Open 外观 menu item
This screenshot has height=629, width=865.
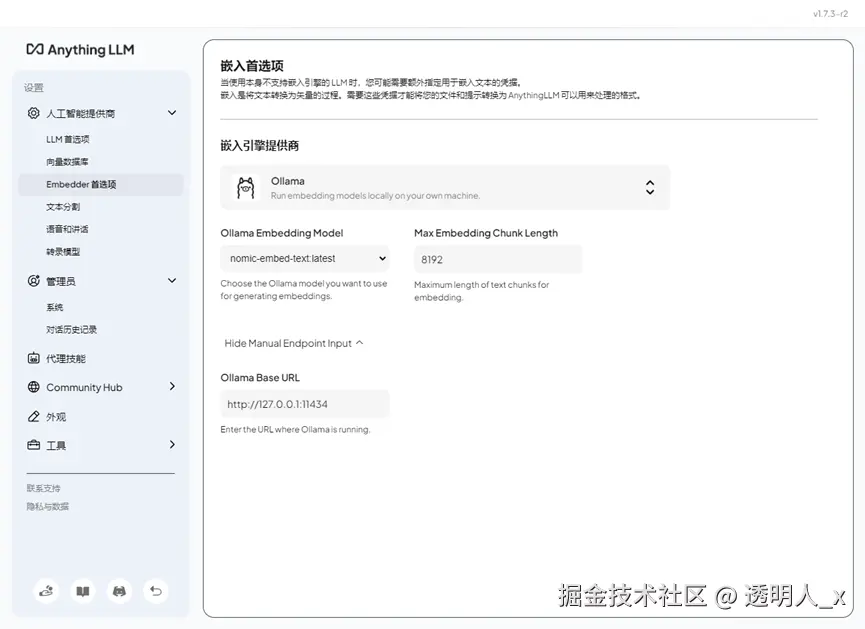[x=56, y=417]
